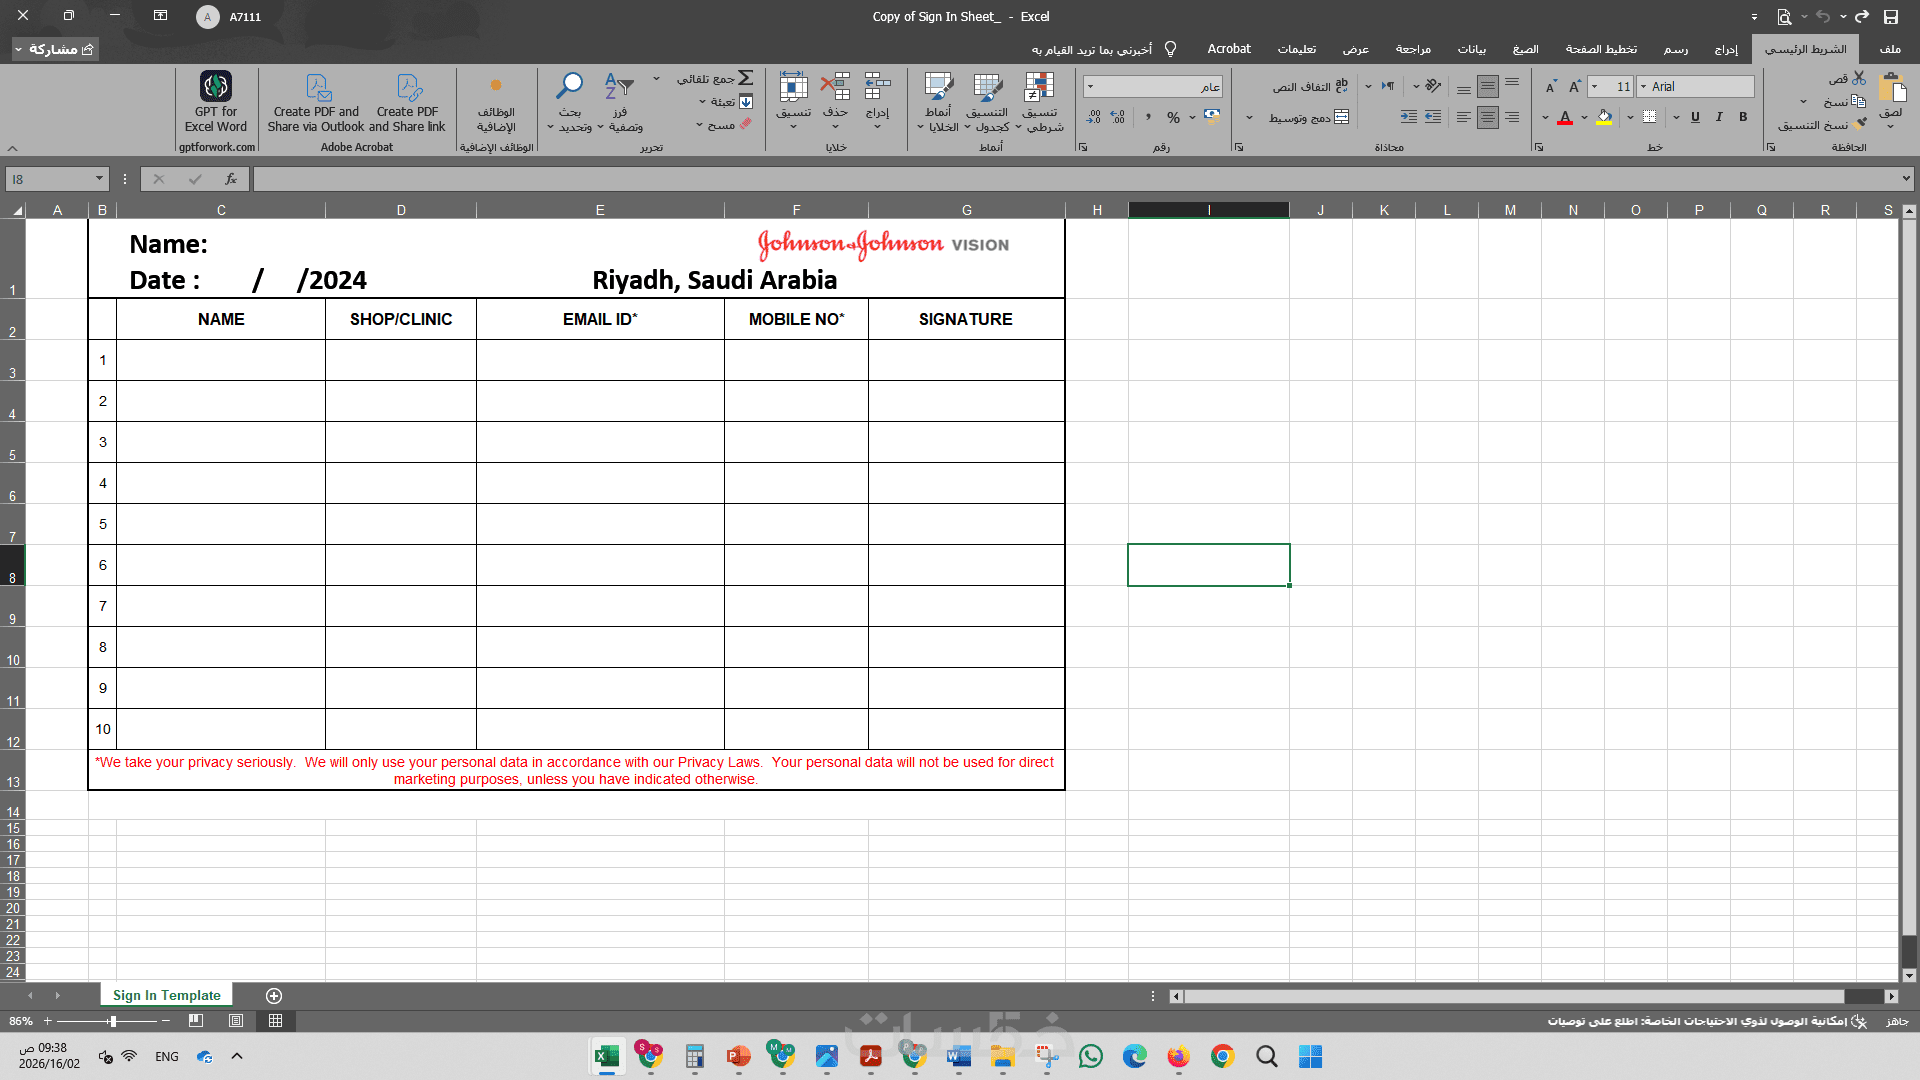Toggle Wrap Text option

pyautogui.click(x=1310, y=87)
